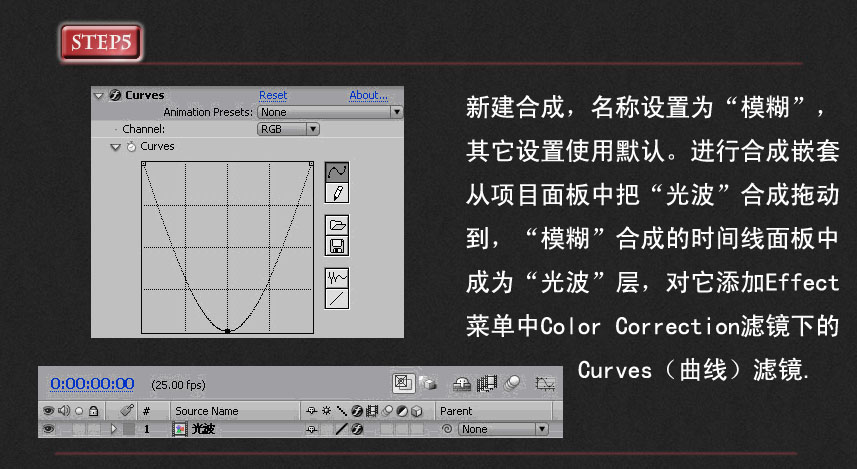Screen dimensions: 857x469
Task: Select the top-right curve control point
Action: tap(311, 163)
